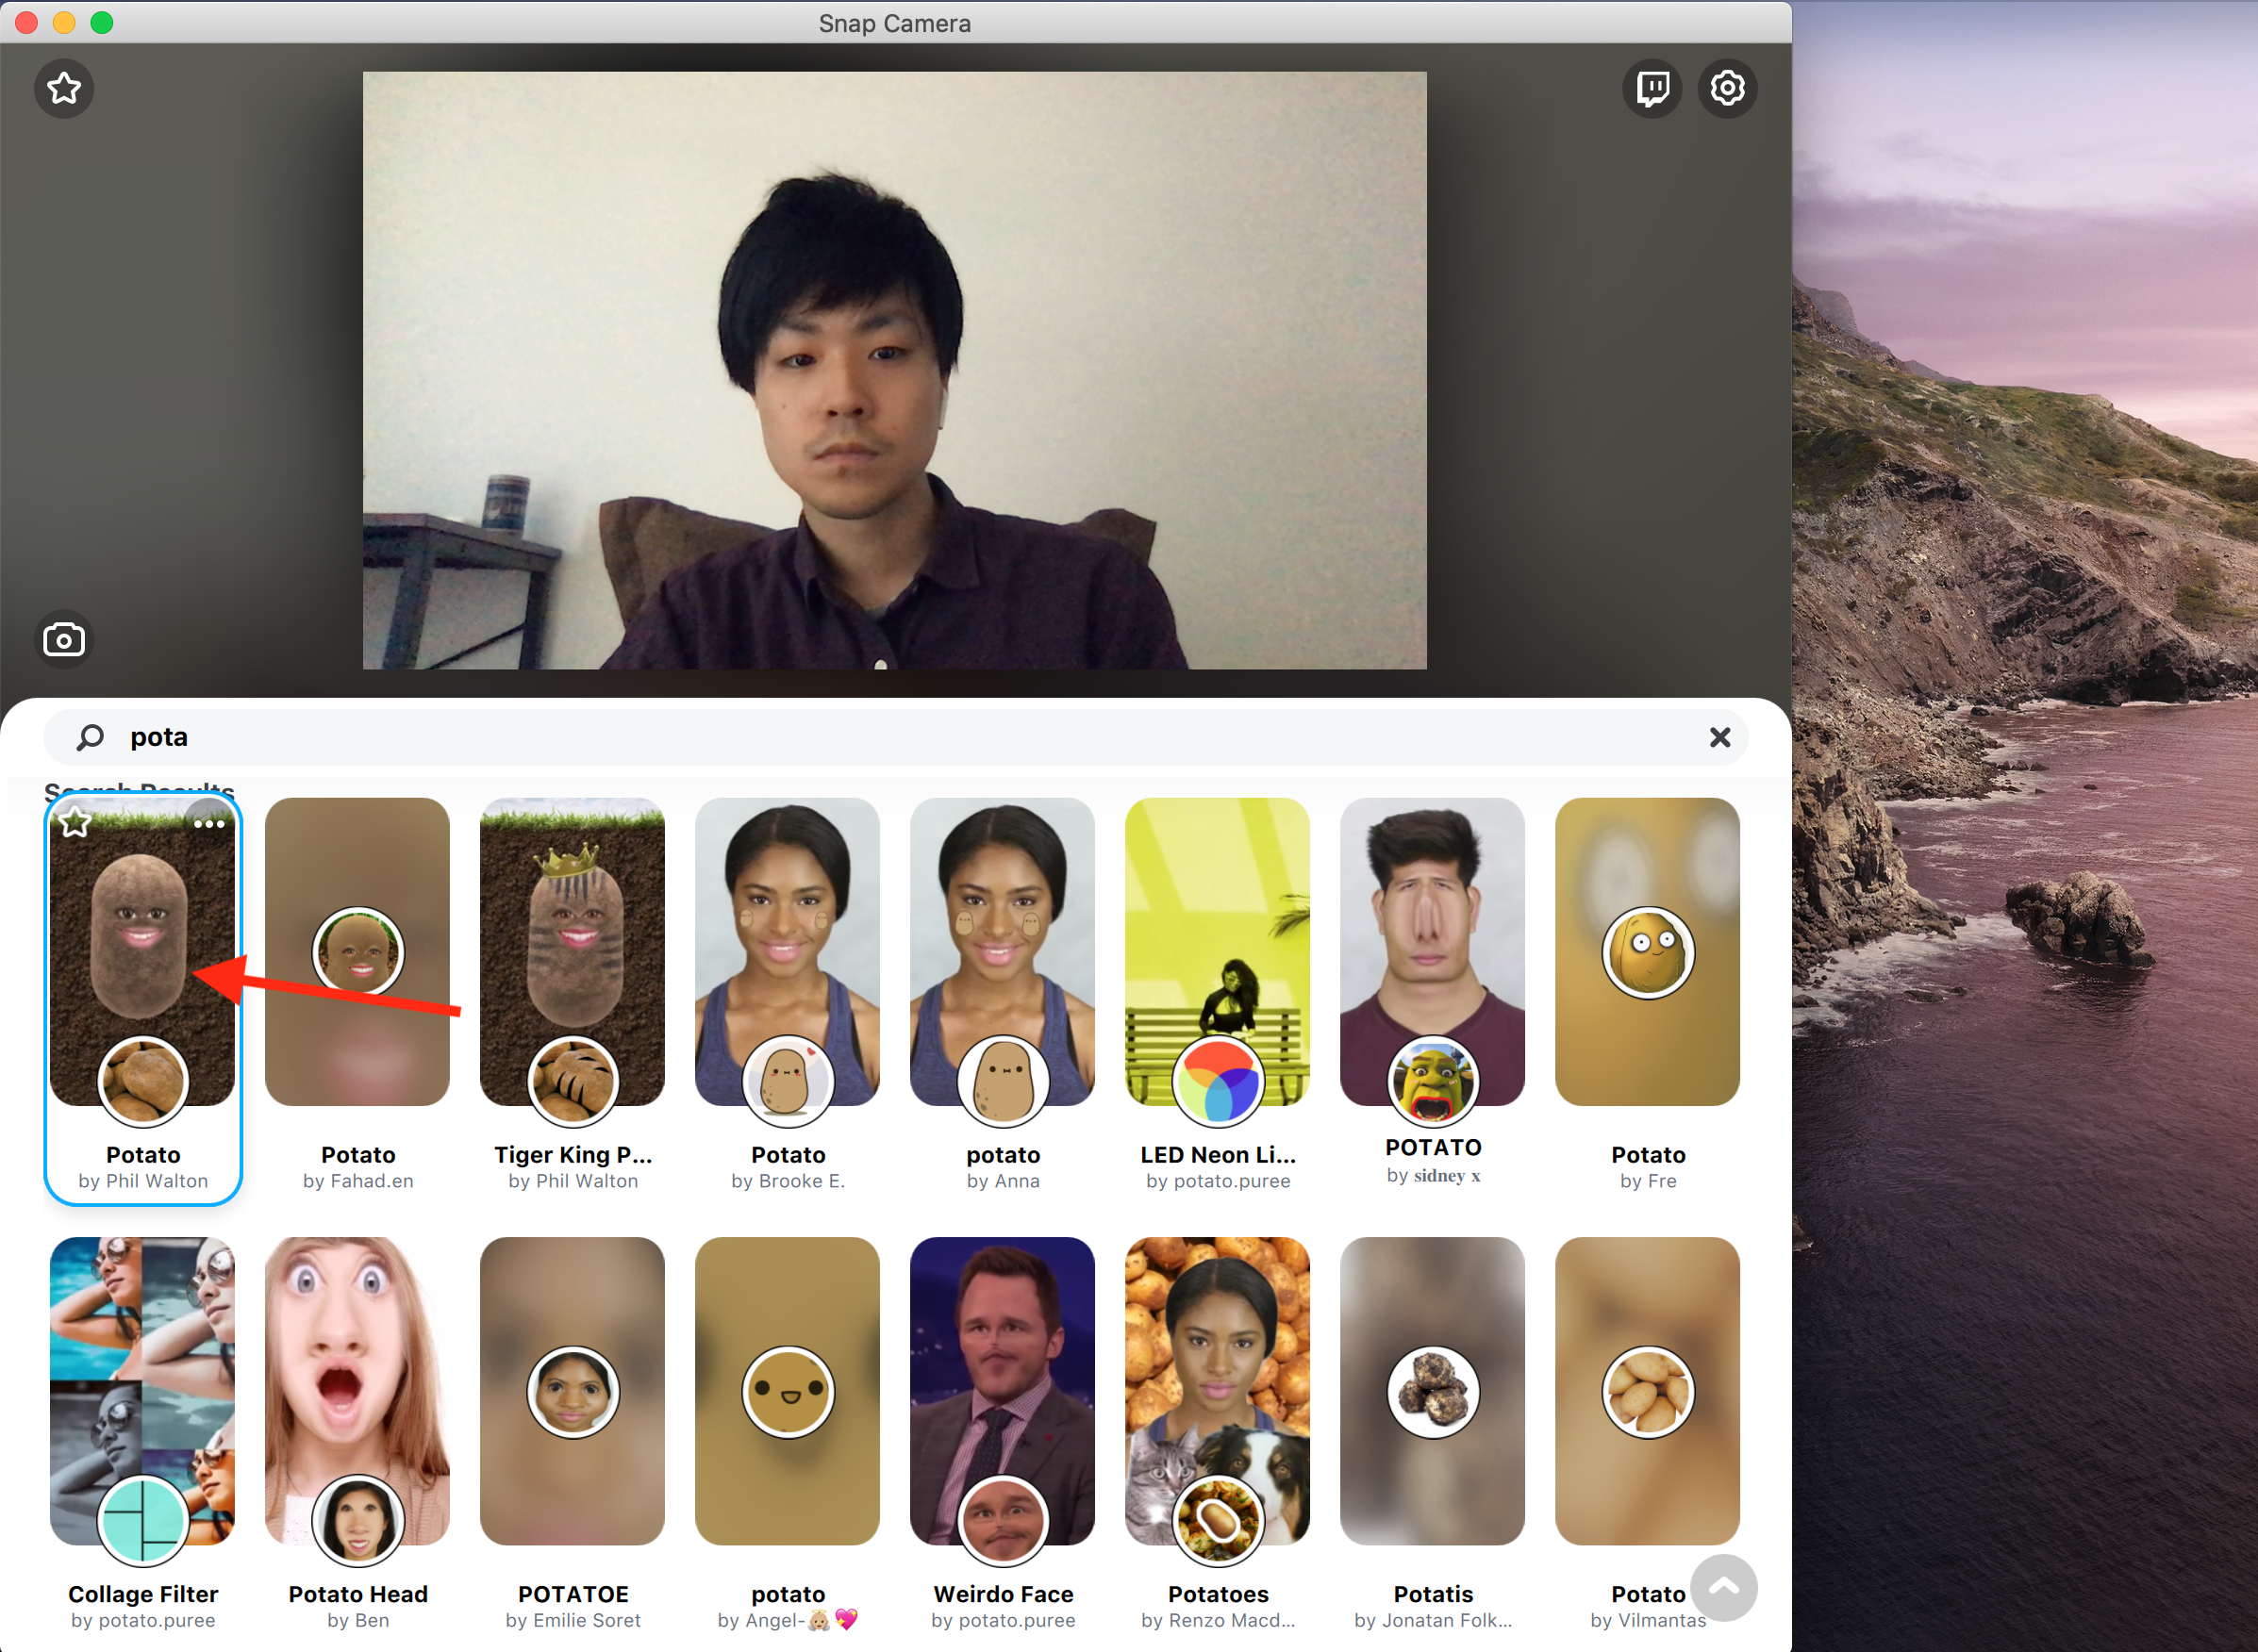Take a photo with the camera icon
The height and width of the screenshot is (1652, 2258).
tap(64, 639)
